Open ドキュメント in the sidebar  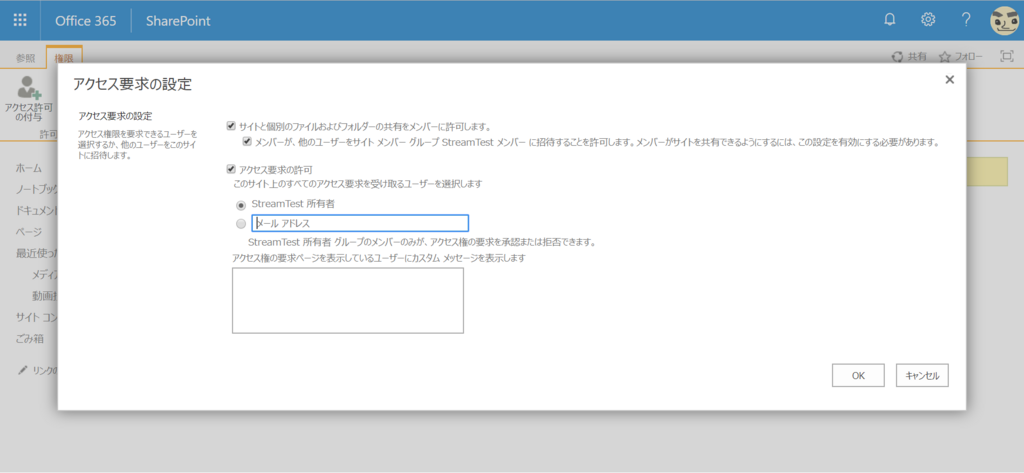click(x=37, y=210)
